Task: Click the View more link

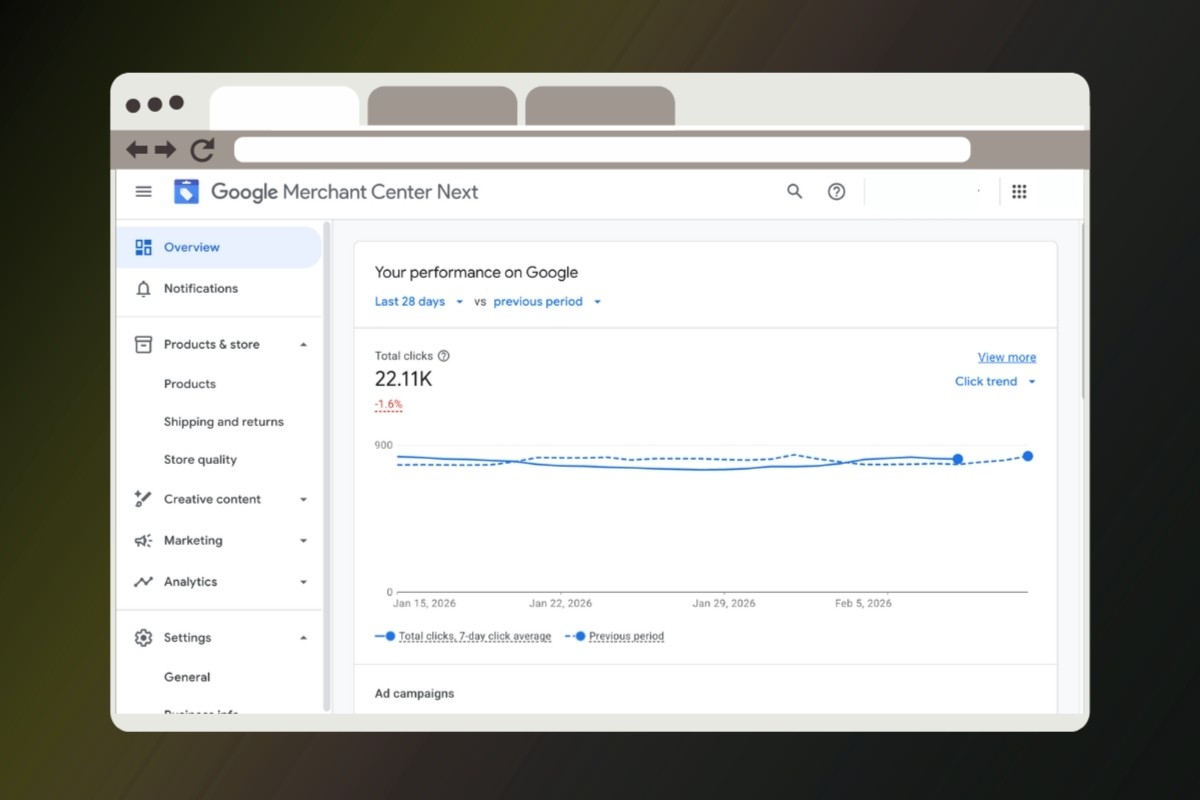Action: 1007,357
